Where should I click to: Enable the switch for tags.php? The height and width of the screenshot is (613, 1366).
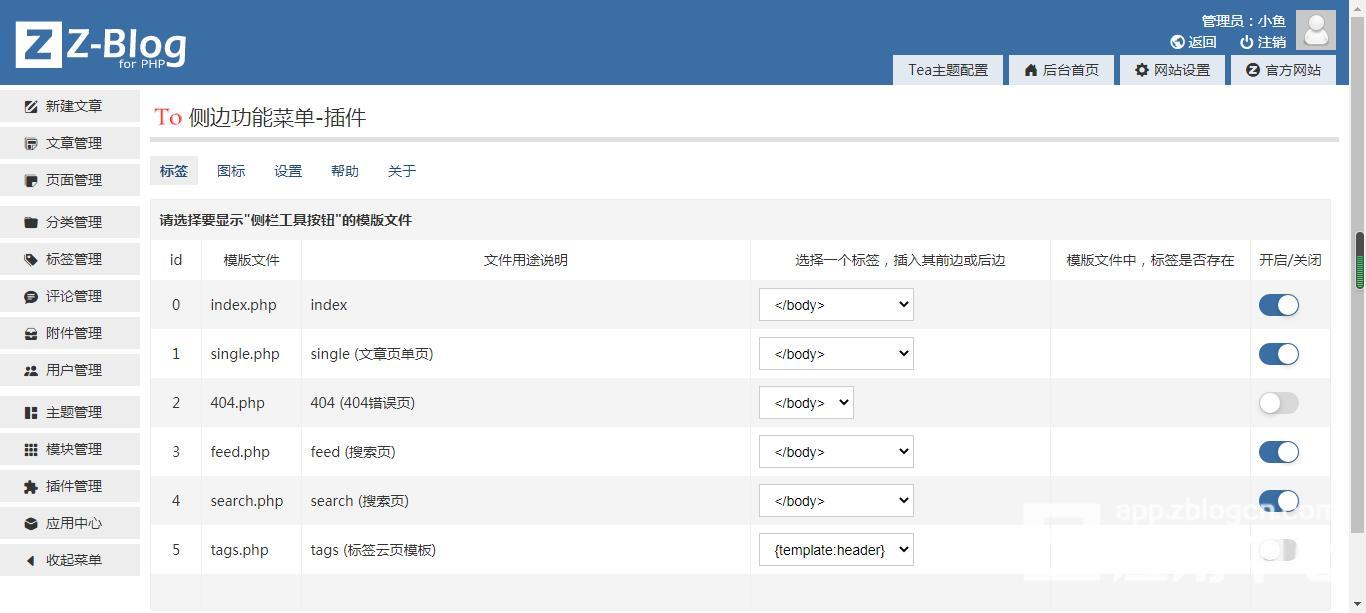(x=1278, y=550)
